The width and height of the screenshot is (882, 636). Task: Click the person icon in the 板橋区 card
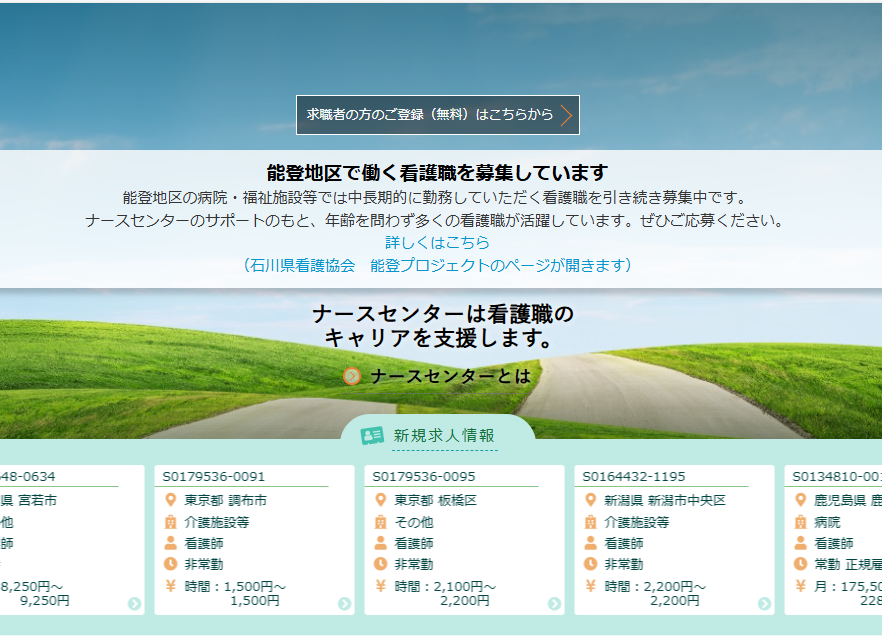[x=381, y=543]
